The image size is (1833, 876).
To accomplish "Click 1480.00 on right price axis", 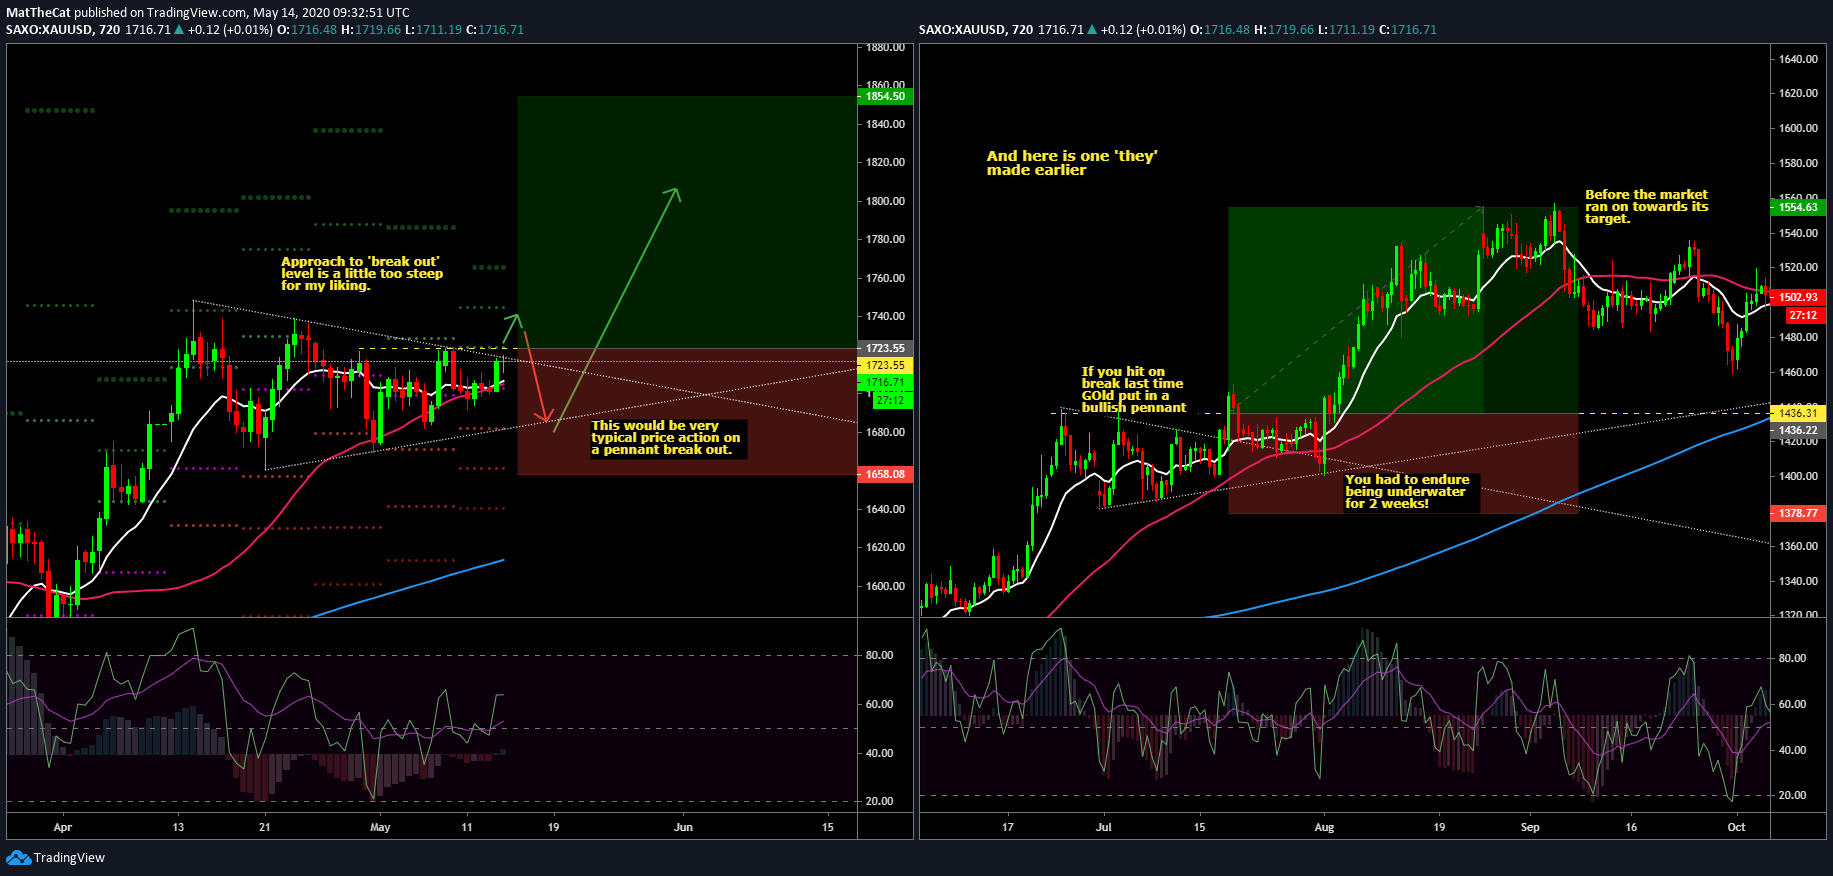I will (1798, 337).
